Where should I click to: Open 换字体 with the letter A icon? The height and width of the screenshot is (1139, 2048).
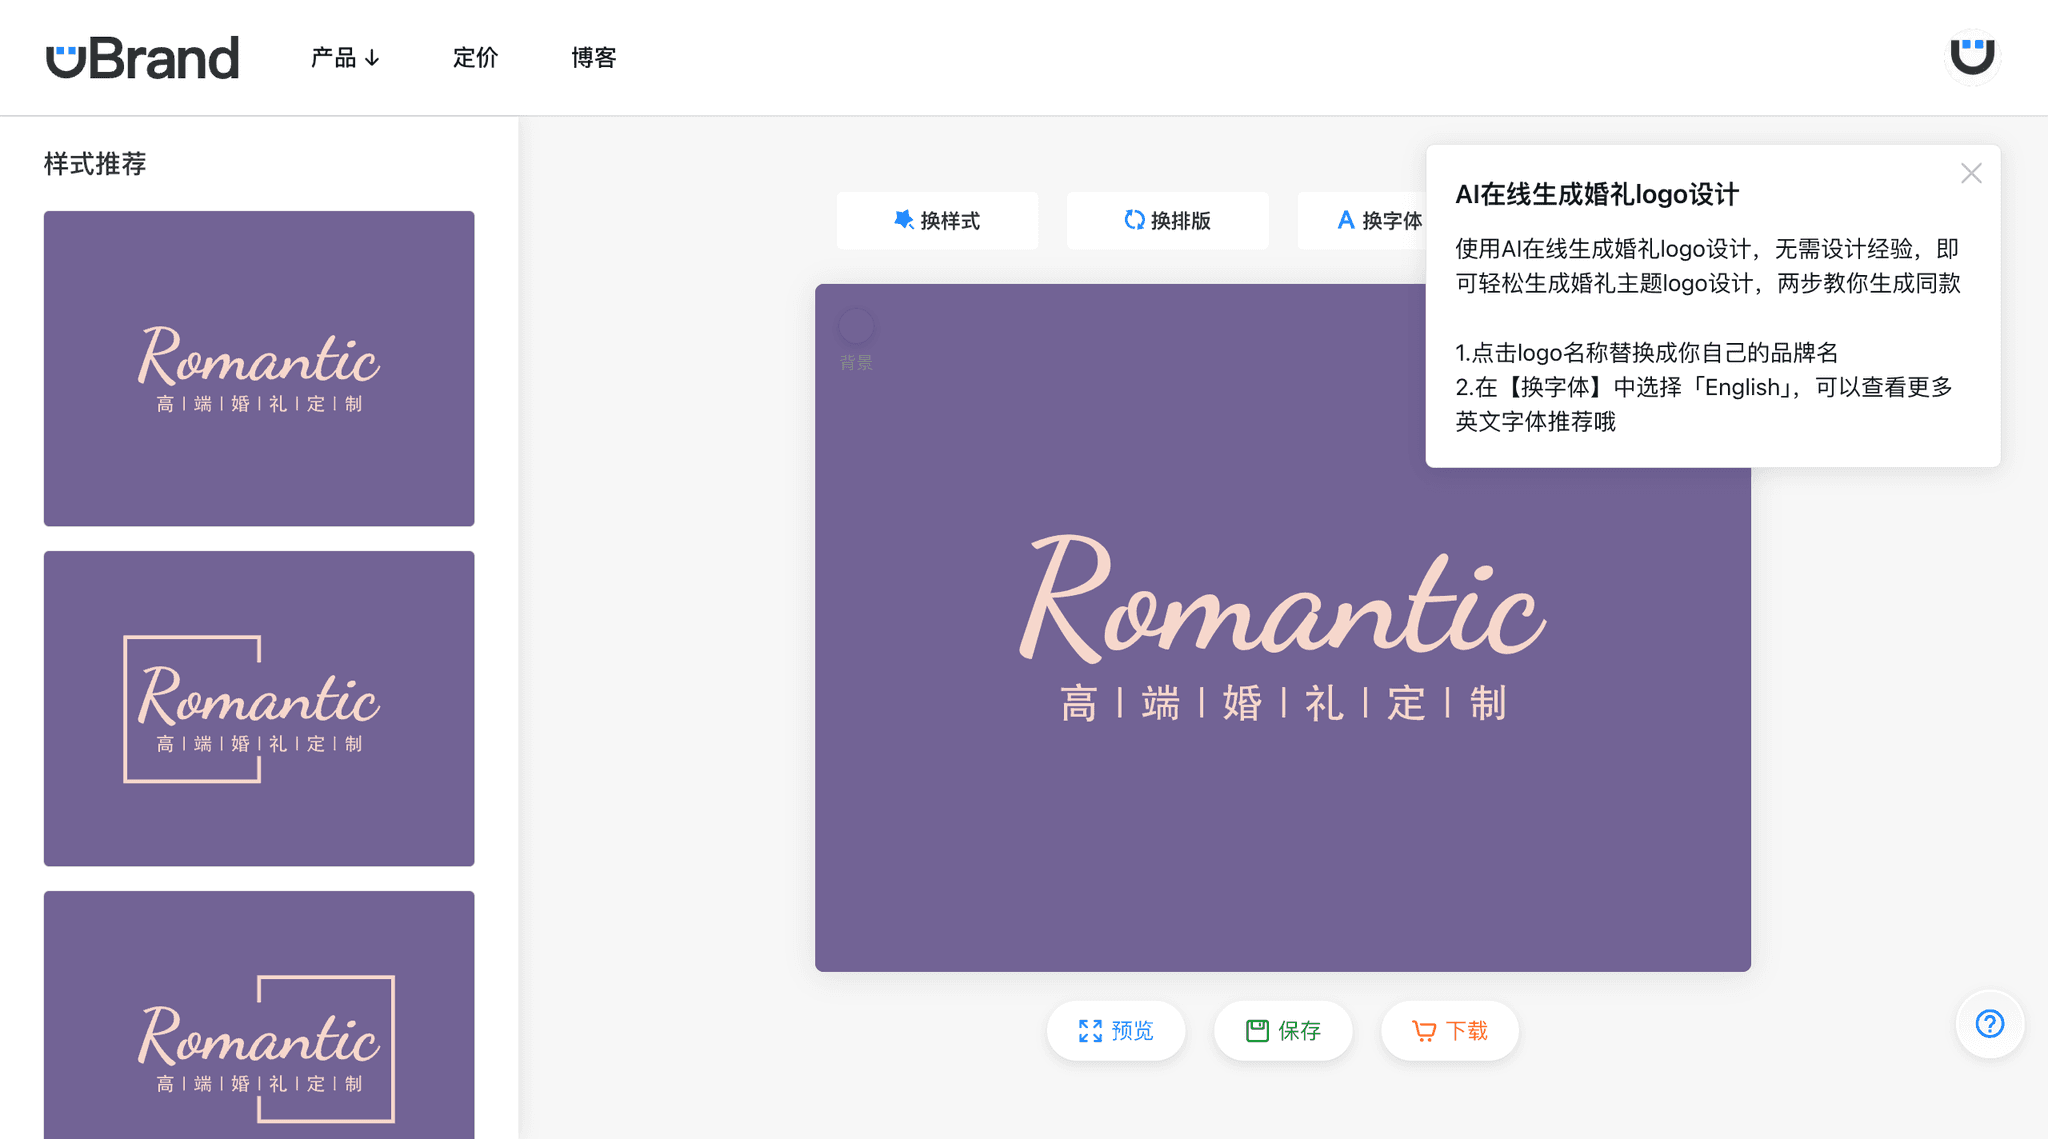pyautogui.click(x=1345, y=220)
